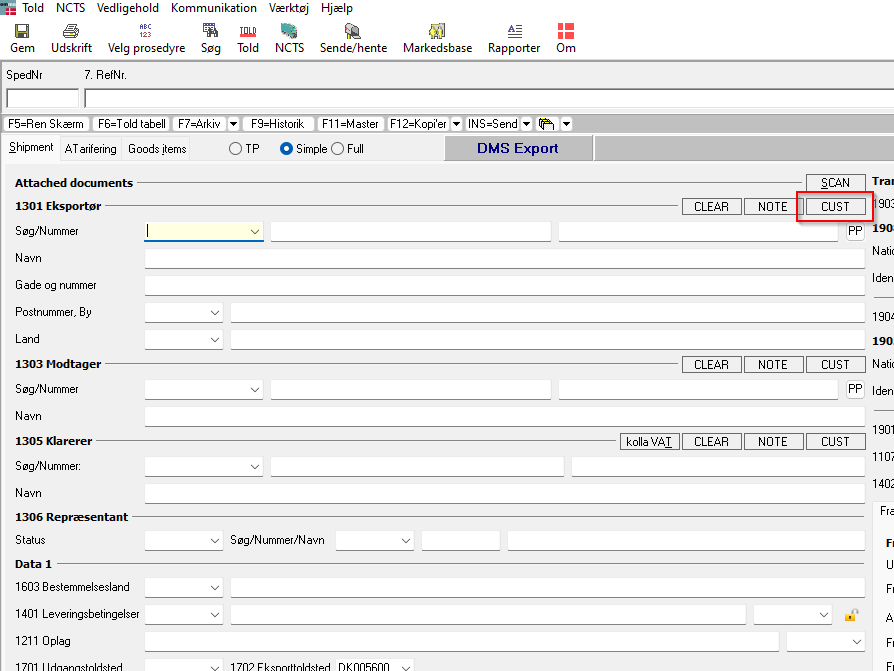Open Rapporter reports icon

coord(514,38)
